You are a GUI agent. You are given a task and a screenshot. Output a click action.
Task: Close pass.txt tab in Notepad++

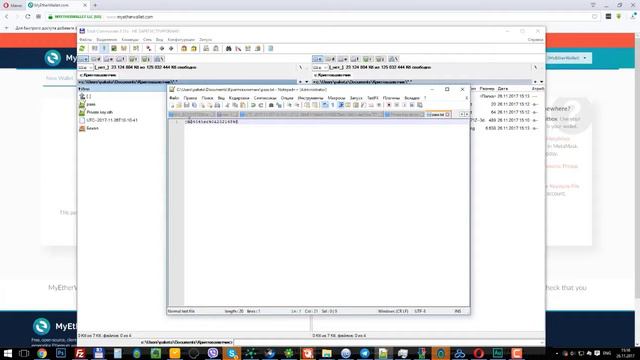[x=448, y=115]
